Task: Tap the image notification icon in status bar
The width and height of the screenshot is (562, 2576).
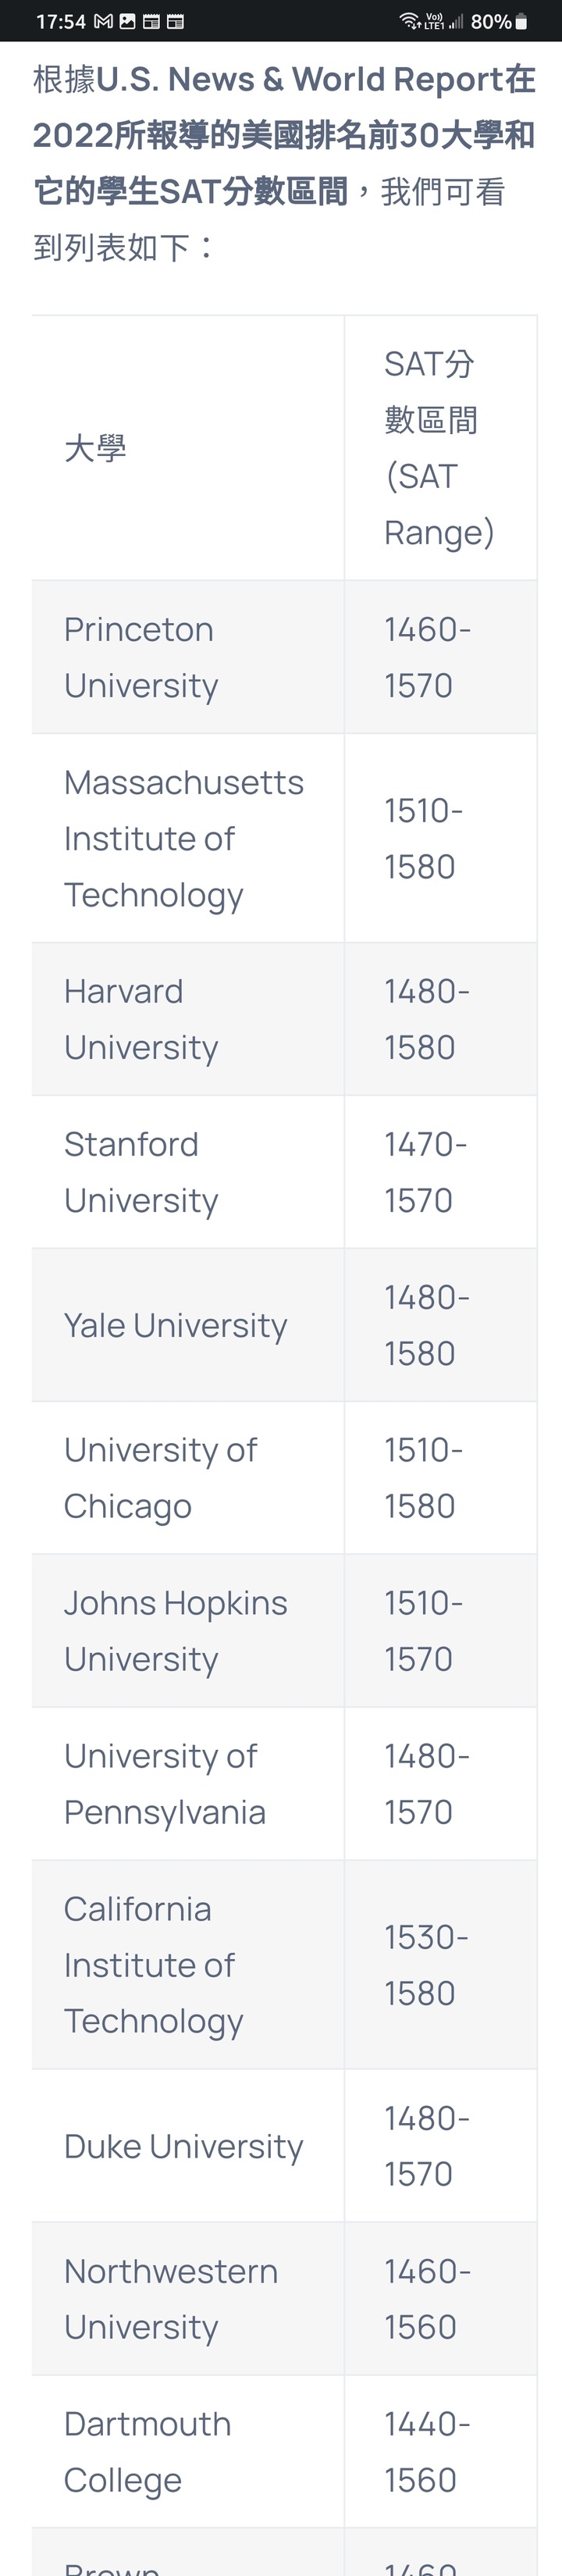Action: (x=127, y=21)
